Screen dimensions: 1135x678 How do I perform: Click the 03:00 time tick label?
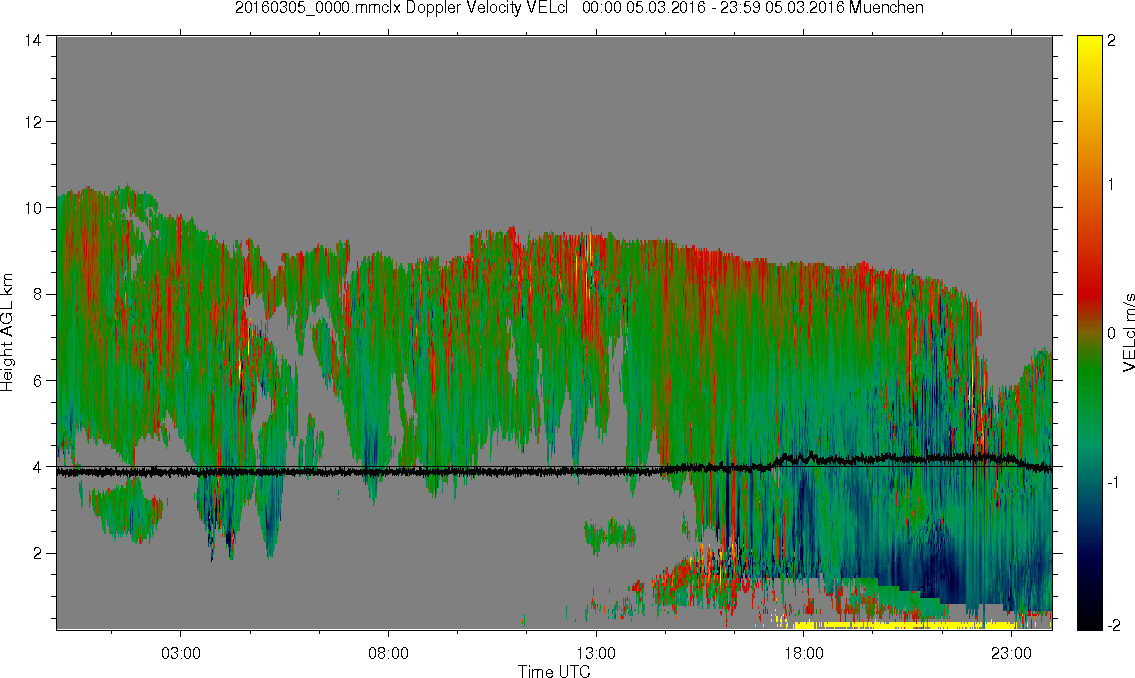coord(180,653)
